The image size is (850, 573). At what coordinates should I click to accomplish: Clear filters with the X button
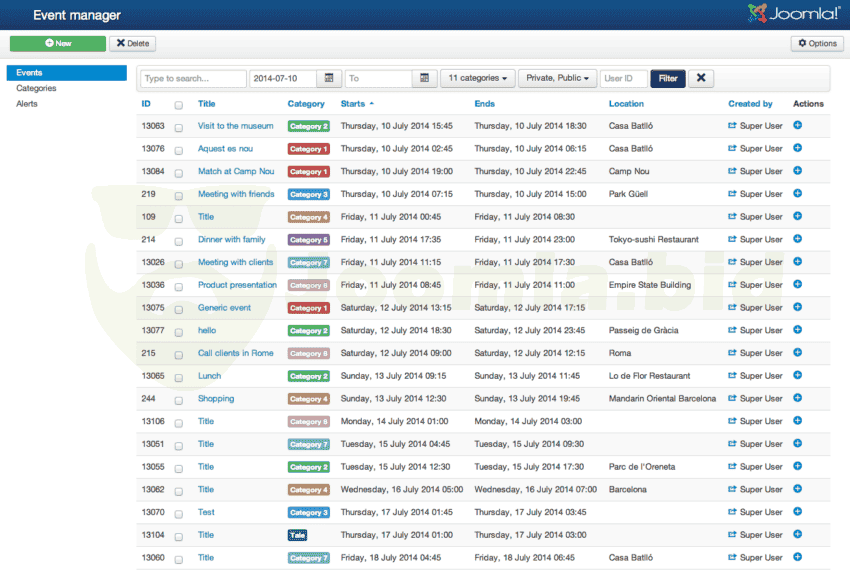pyautogui.click(x=700, y=78)
